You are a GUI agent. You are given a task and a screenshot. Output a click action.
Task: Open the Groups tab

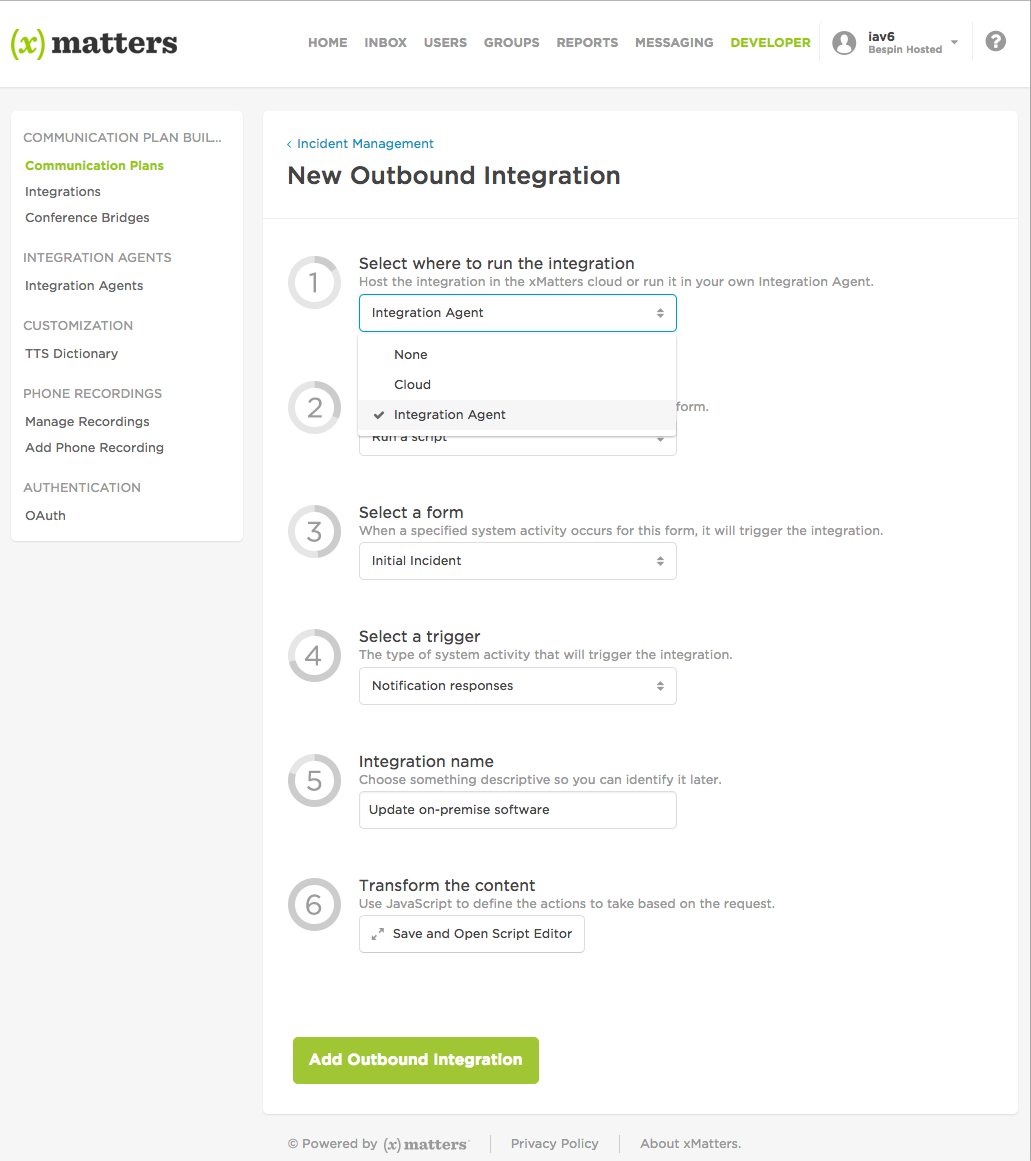click(511, 43)
